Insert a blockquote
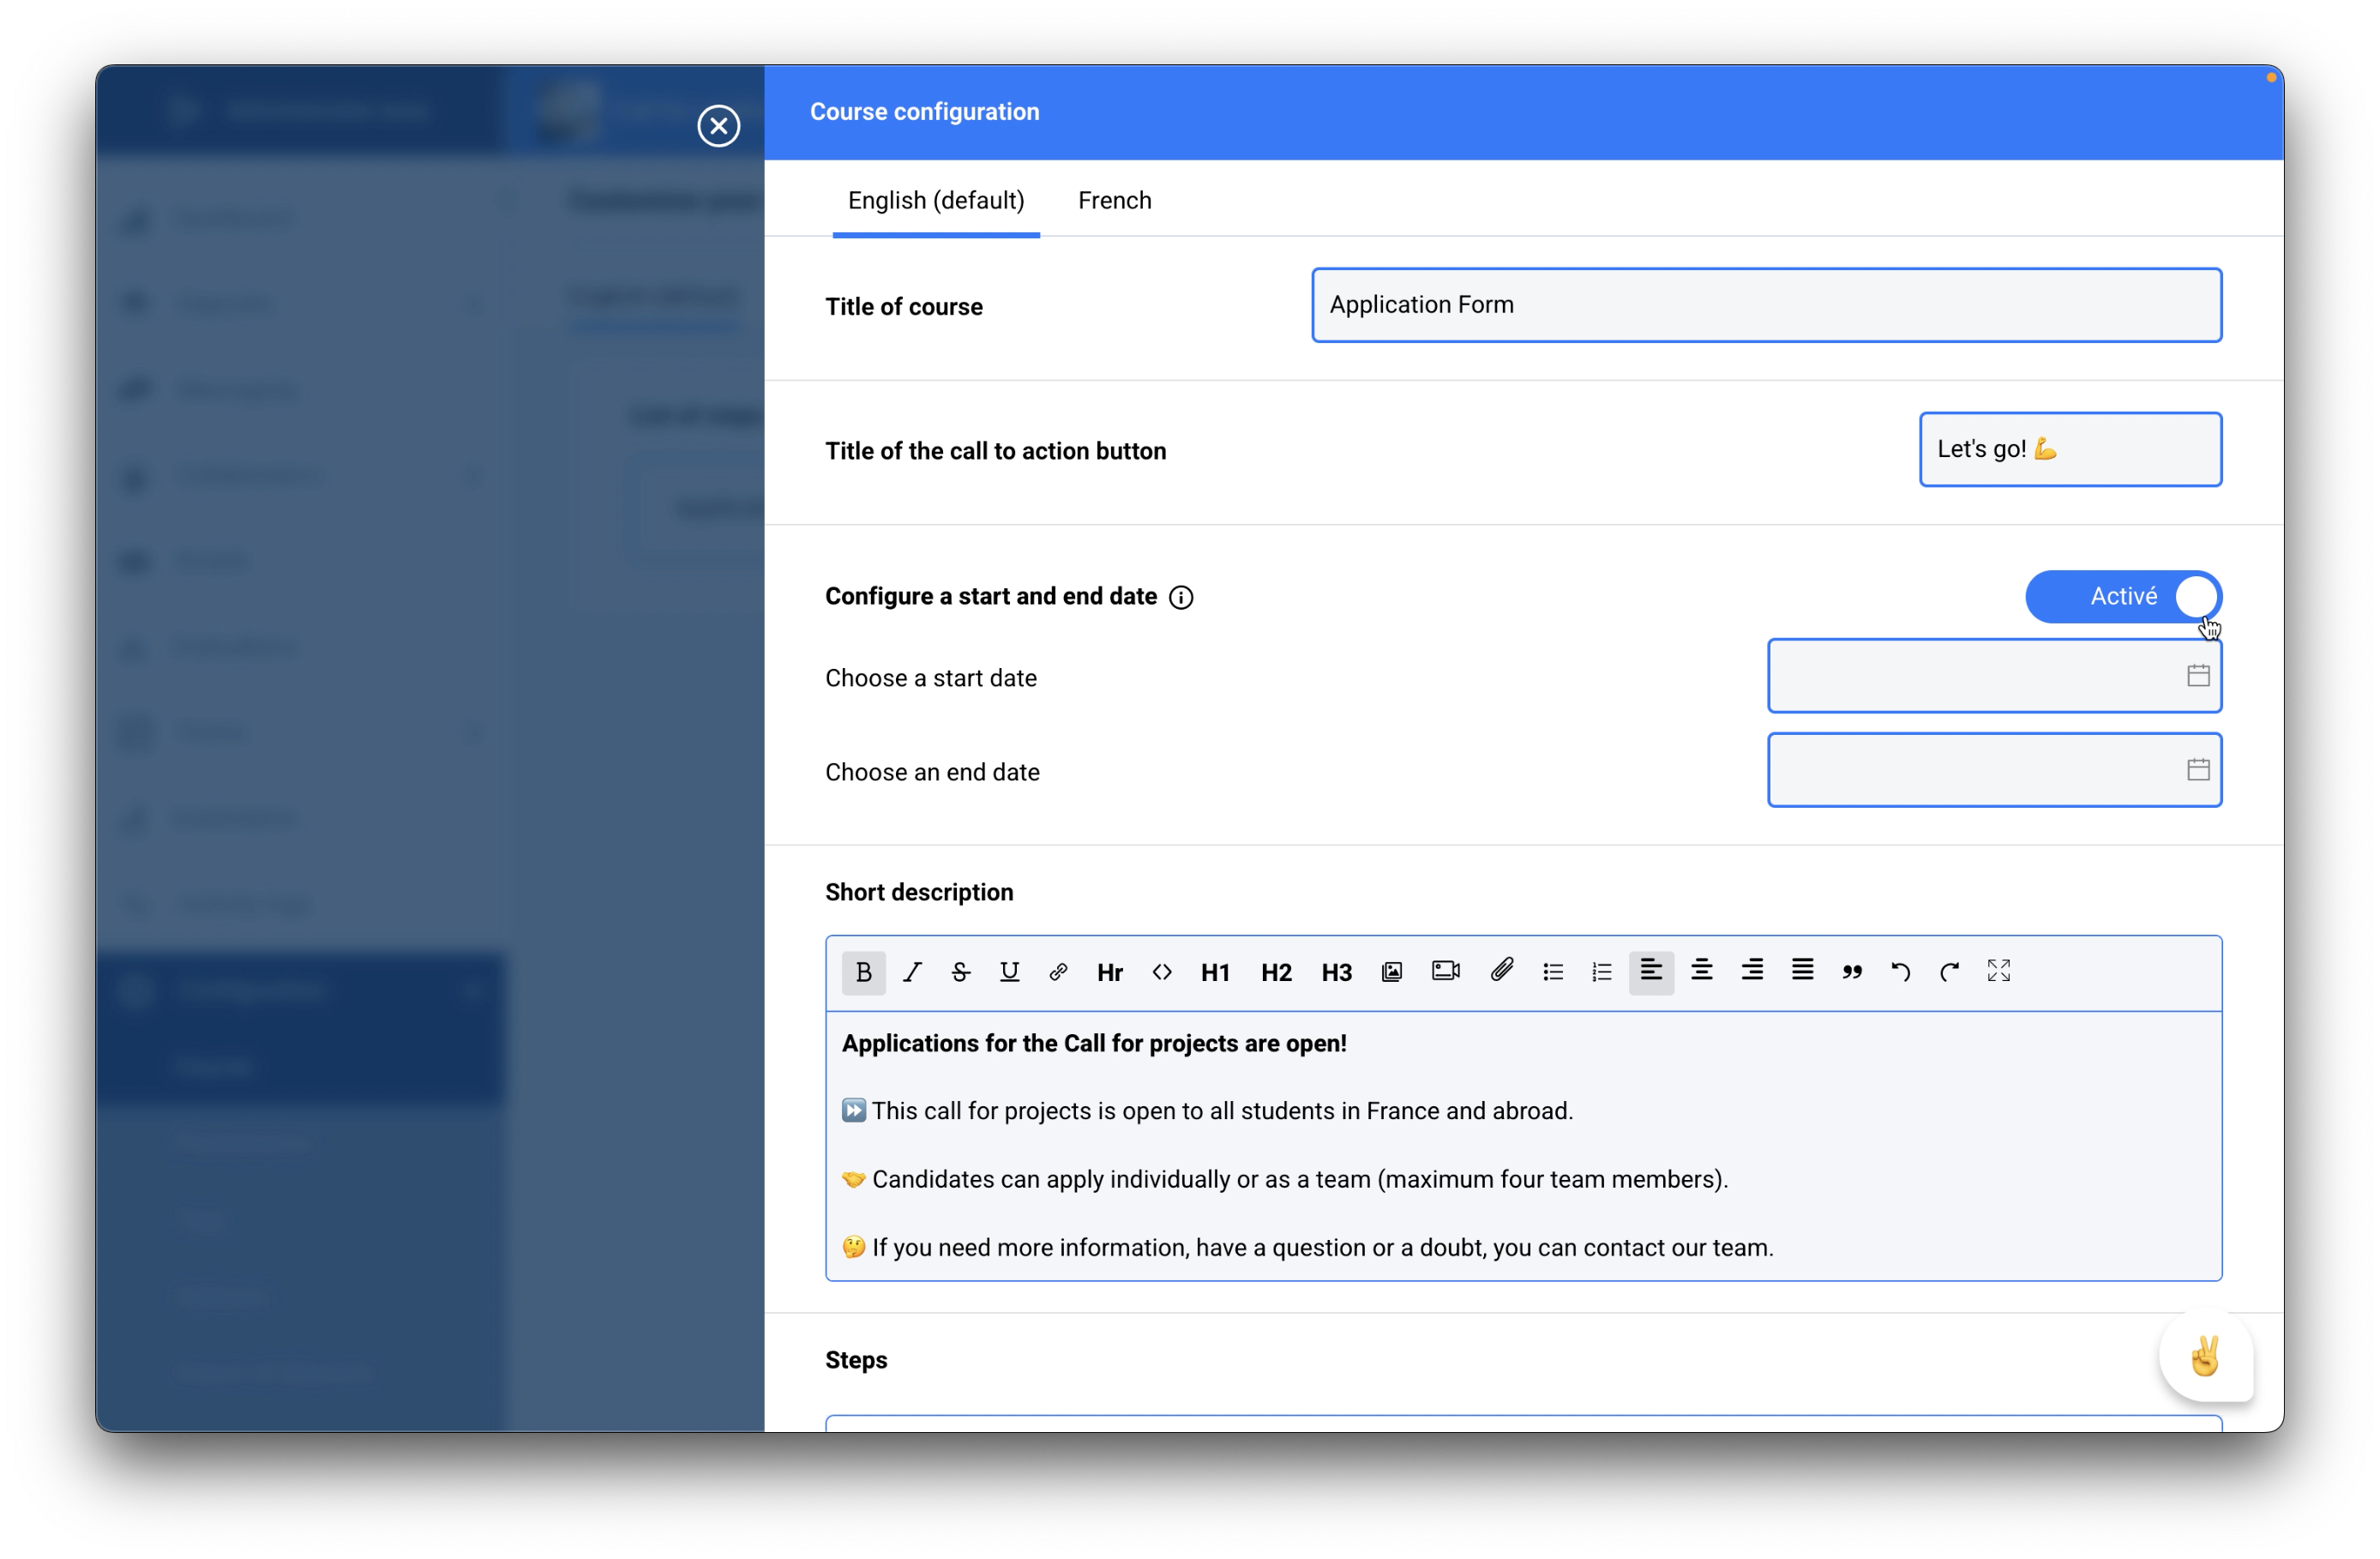 (x=1852, y=972)
